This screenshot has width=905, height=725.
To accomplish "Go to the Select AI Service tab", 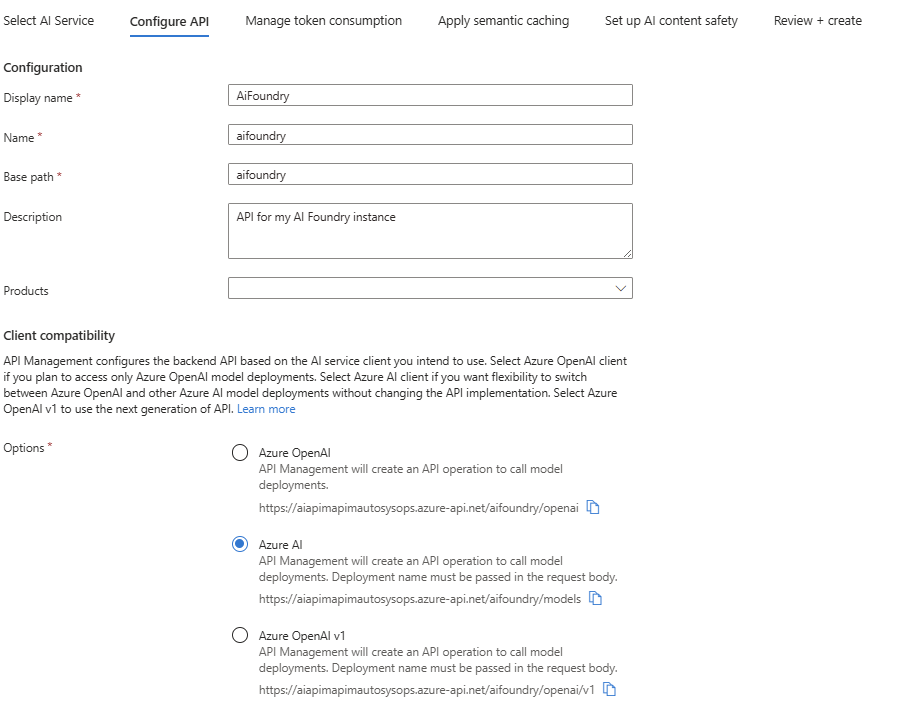I will coord(48,21).
